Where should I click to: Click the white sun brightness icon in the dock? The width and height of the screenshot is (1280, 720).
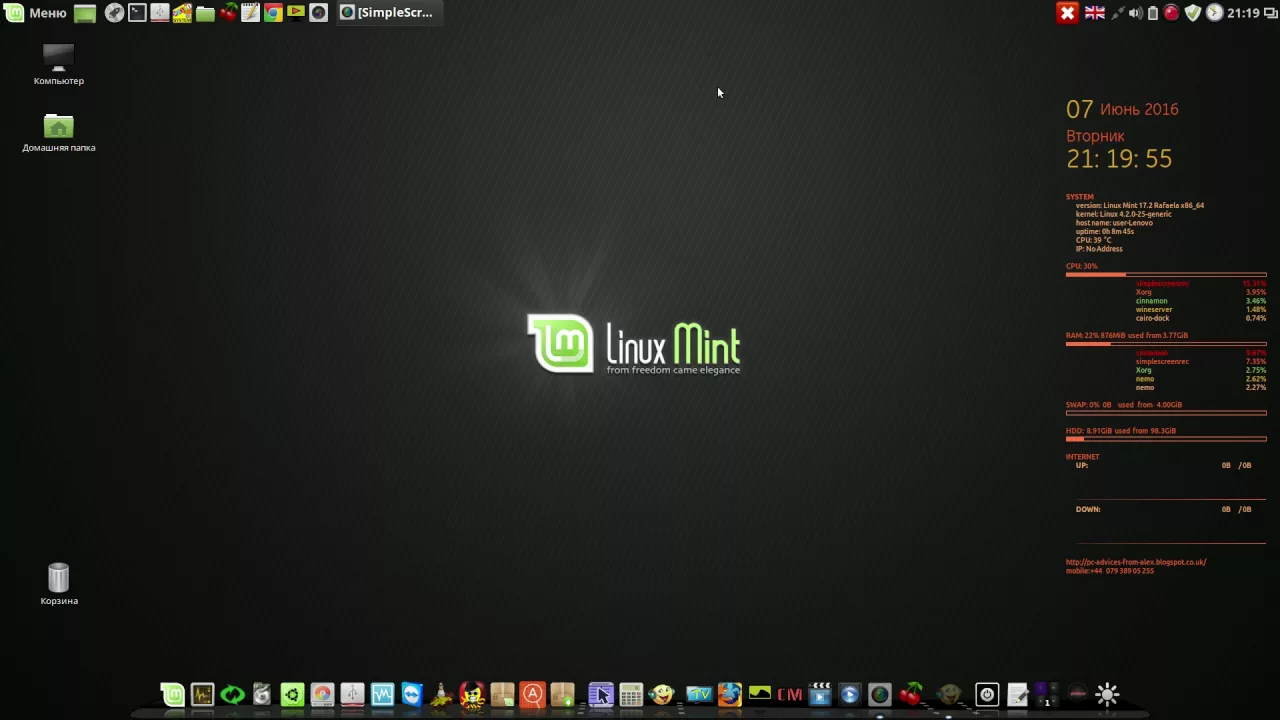pos(1107,694)
